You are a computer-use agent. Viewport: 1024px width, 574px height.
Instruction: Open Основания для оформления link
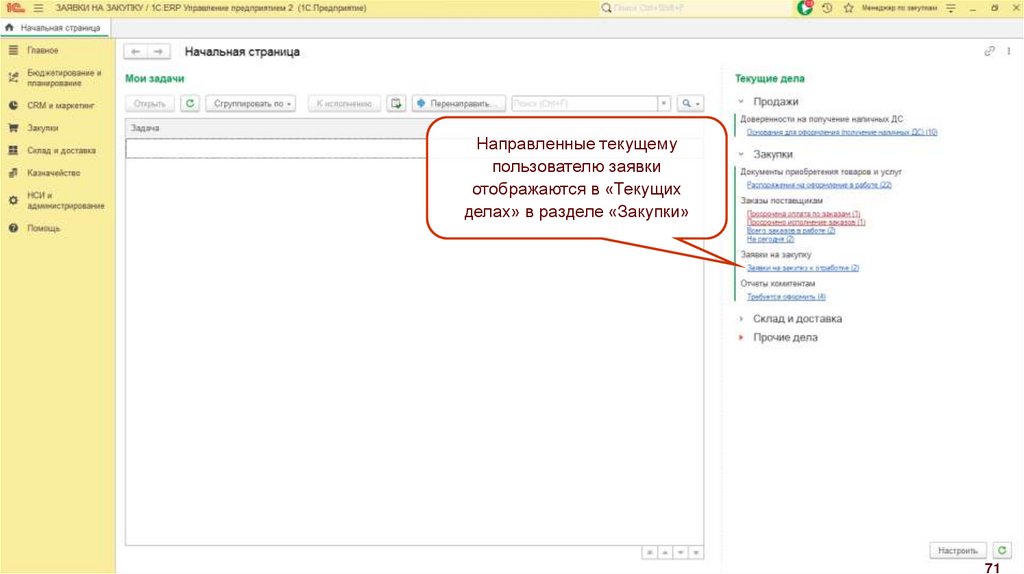pyautogui.click(x=842, y=132)
